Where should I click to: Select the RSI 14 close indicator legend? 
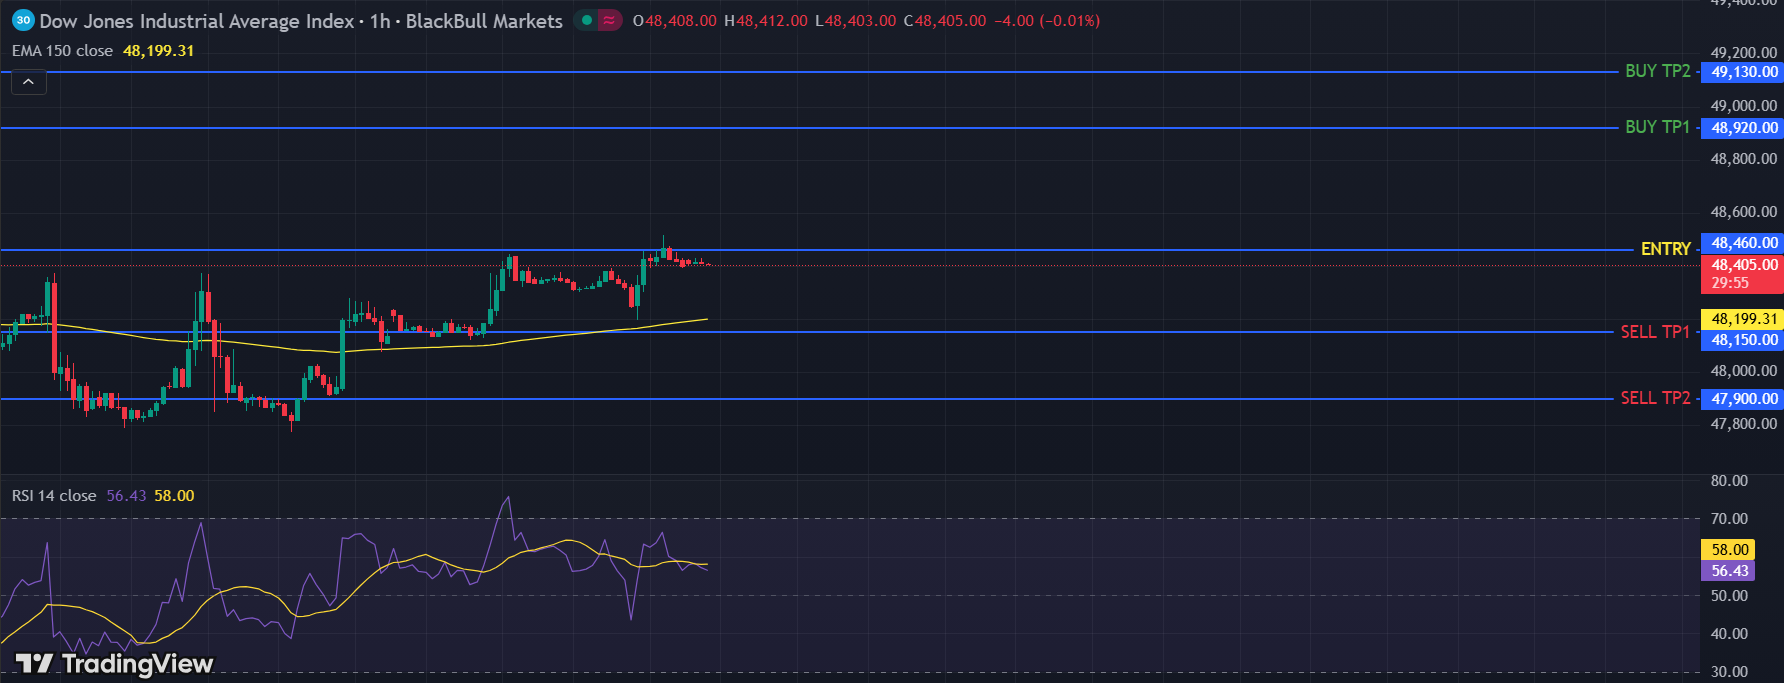54,496
